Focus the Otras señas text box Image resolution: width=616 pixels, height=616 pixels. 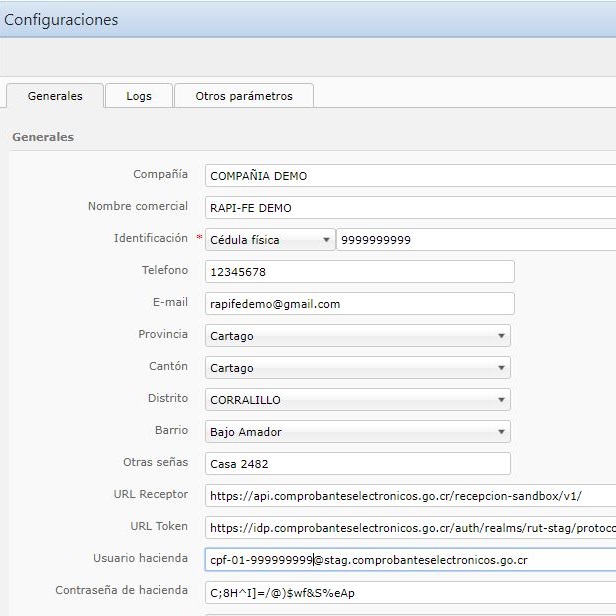pos(358,464)
